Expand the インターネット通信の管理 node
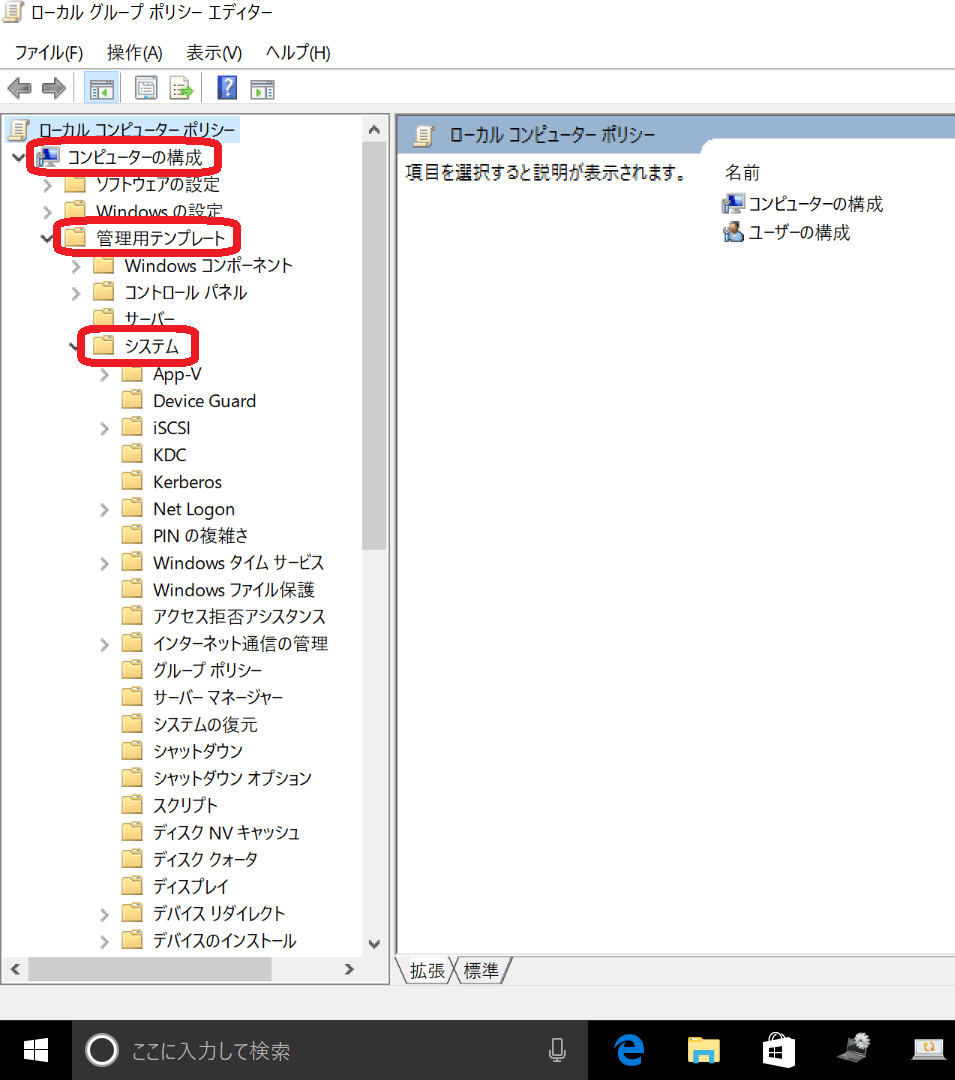The image size is (955, 1080). tap(105, 644)
